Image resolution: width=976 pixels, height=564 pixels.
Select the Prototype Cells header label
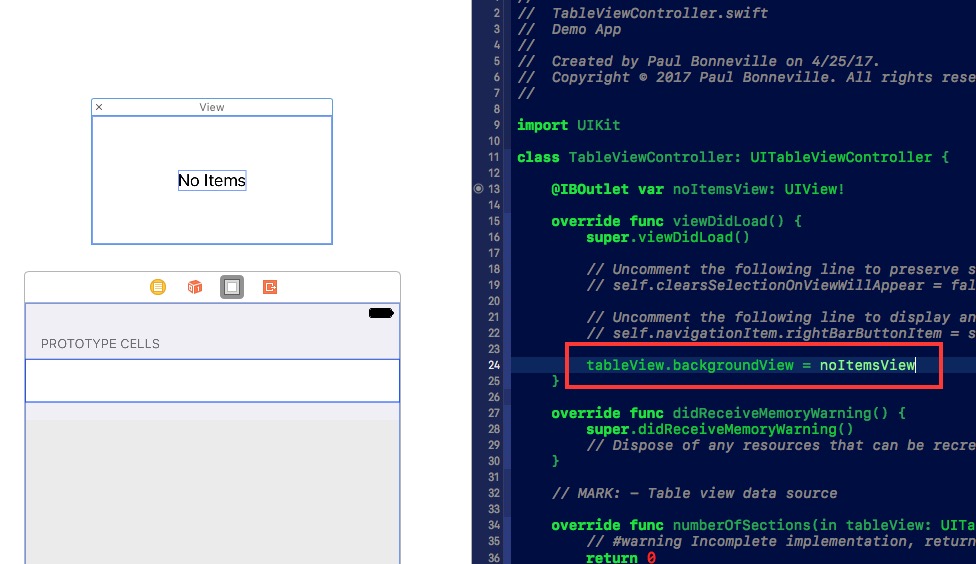pyautogui.click(x=100, y=344)
